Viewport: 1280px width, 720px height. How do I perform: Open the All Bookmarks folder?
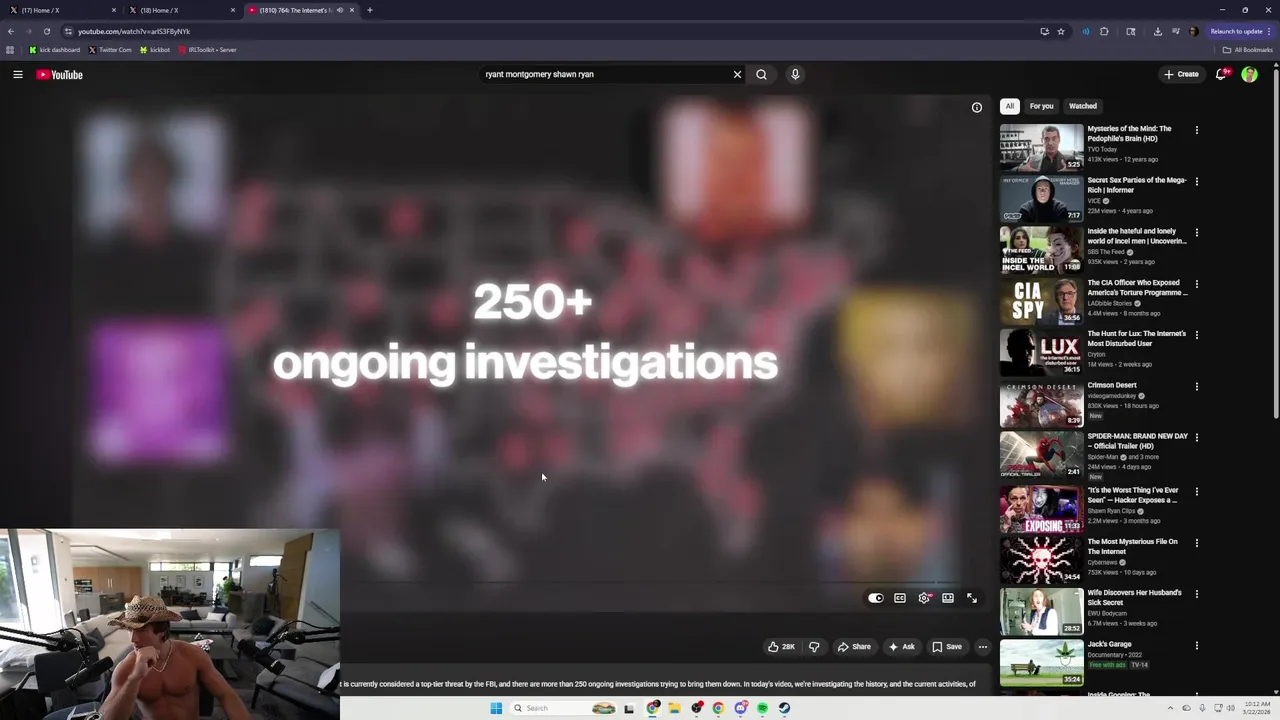pos(1247,50)
